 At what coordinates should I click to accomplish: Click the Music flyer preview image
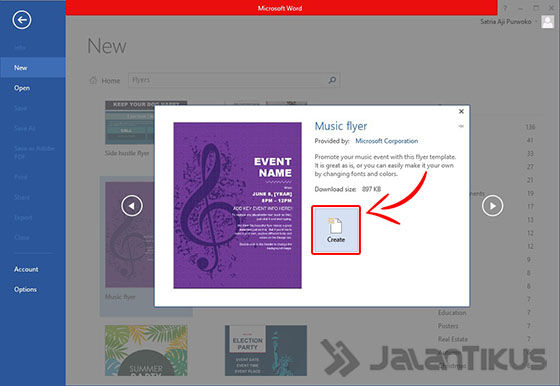(x=238, y=205)
